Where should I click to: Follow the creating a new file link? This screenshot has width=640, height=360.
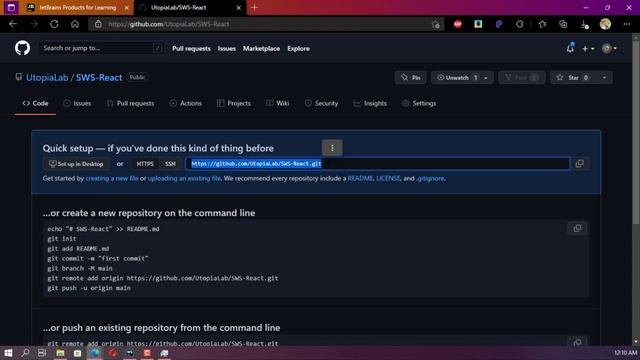click(112, 178)
